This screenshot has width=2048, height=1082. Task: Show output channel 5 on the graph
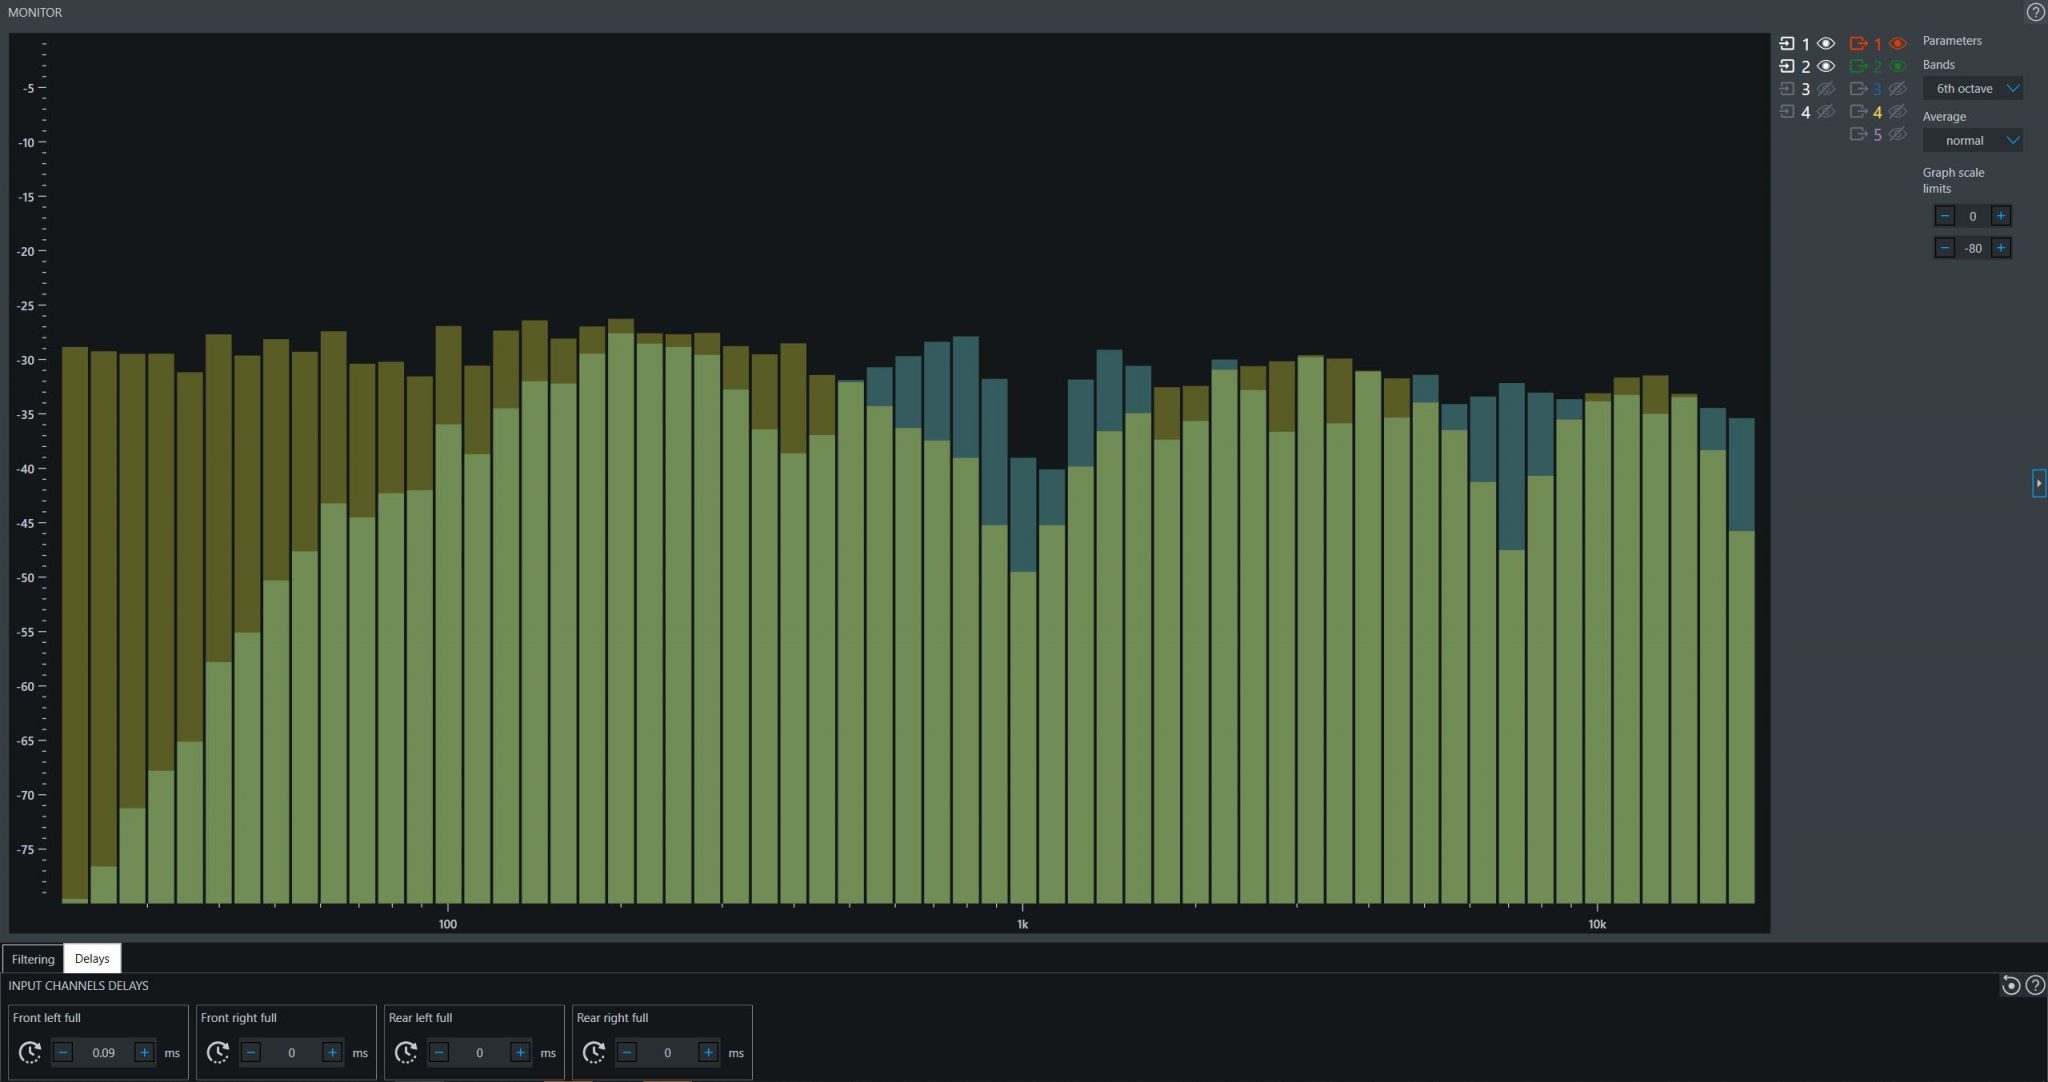[x=1897, y=134]
